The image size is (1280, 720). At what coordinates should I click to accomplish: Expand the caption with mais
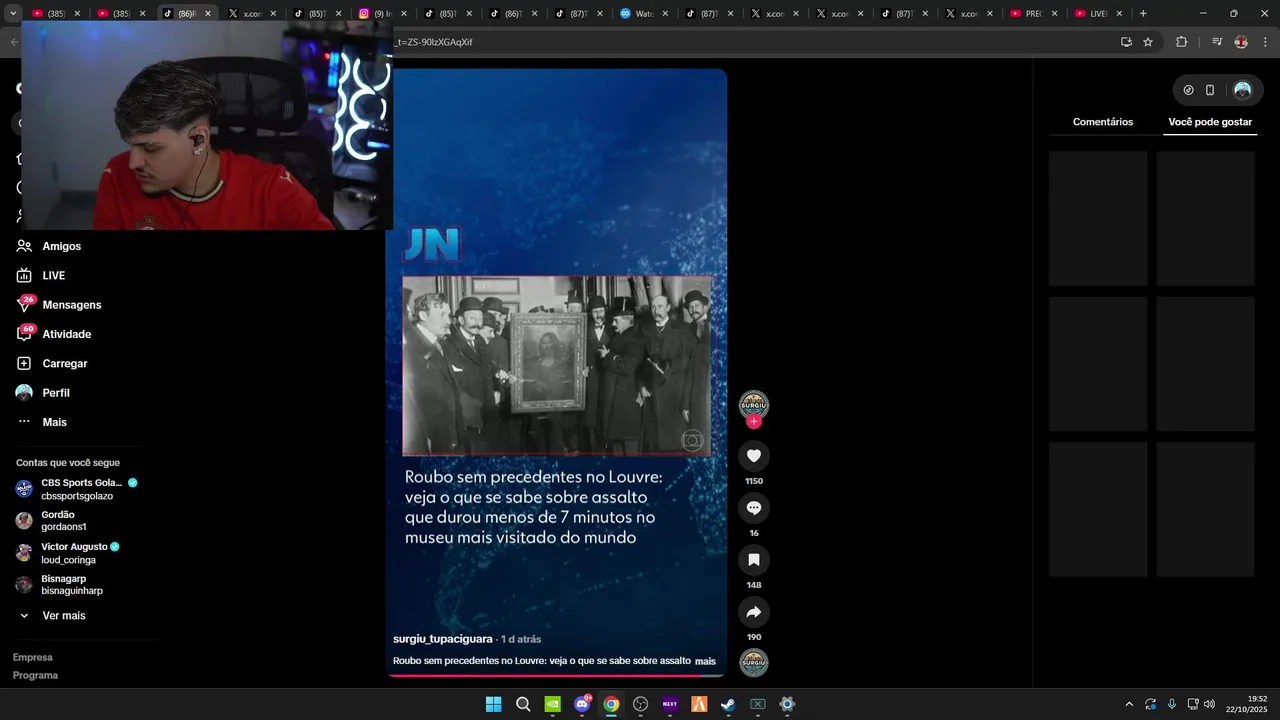click(x=705, y=661)
